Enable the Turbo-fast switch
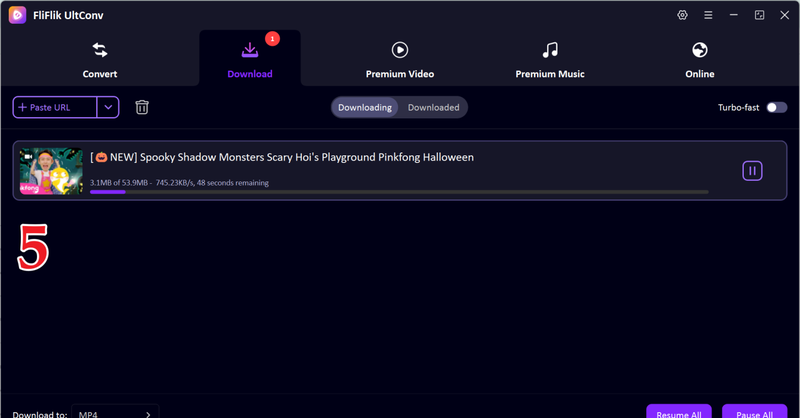Image resolution: width=800 pixels, height=418 pixels. coord(776,107)
